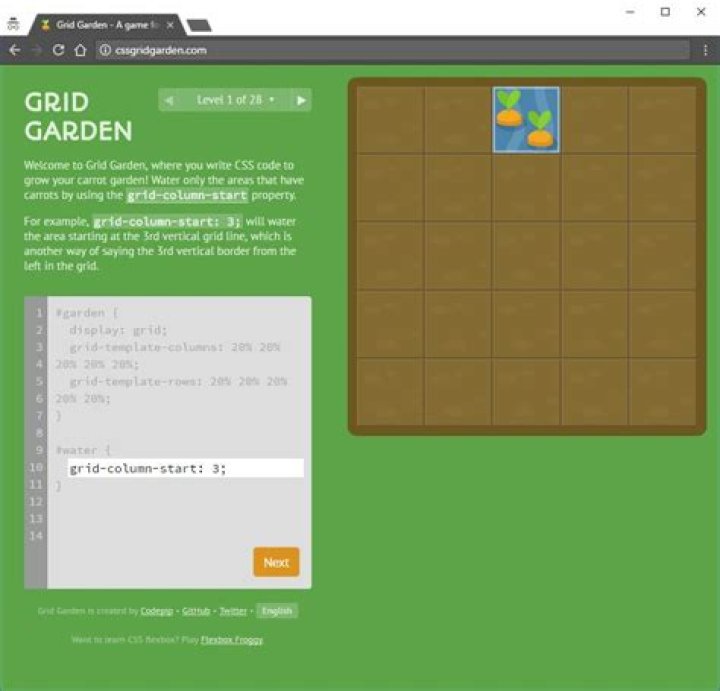
Task: Click the watered carrot plot in garden
Action: pyautogui.click(x=526, y=120)
